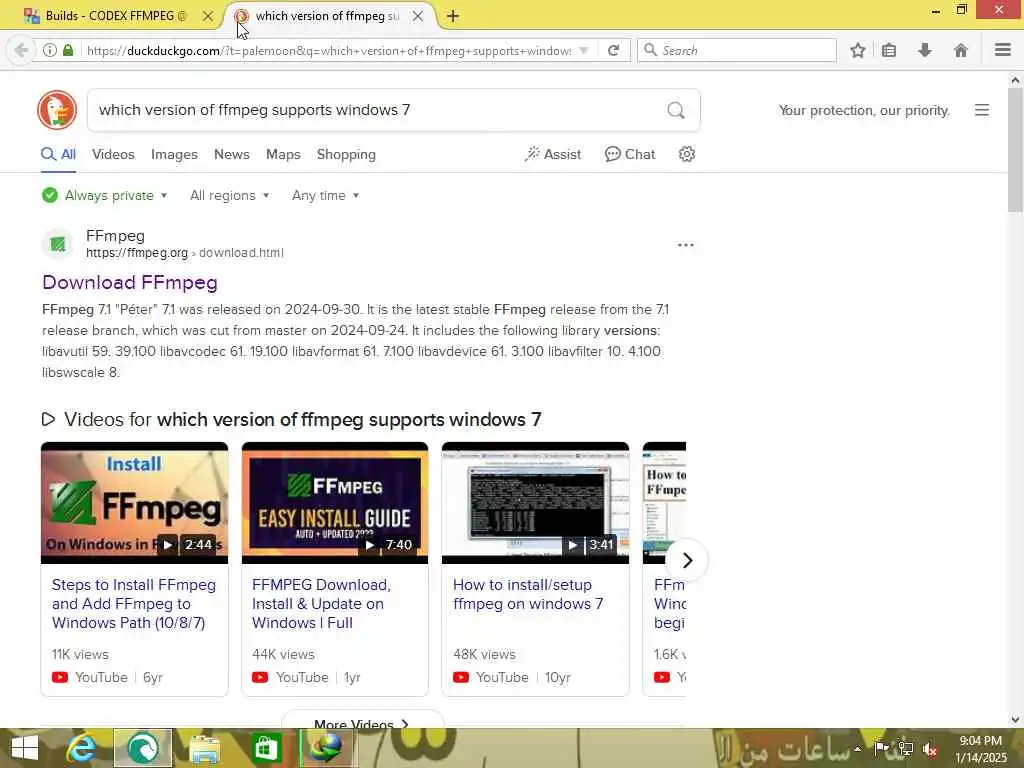
Task: Open the Chat feature
Action: [630, 154]
